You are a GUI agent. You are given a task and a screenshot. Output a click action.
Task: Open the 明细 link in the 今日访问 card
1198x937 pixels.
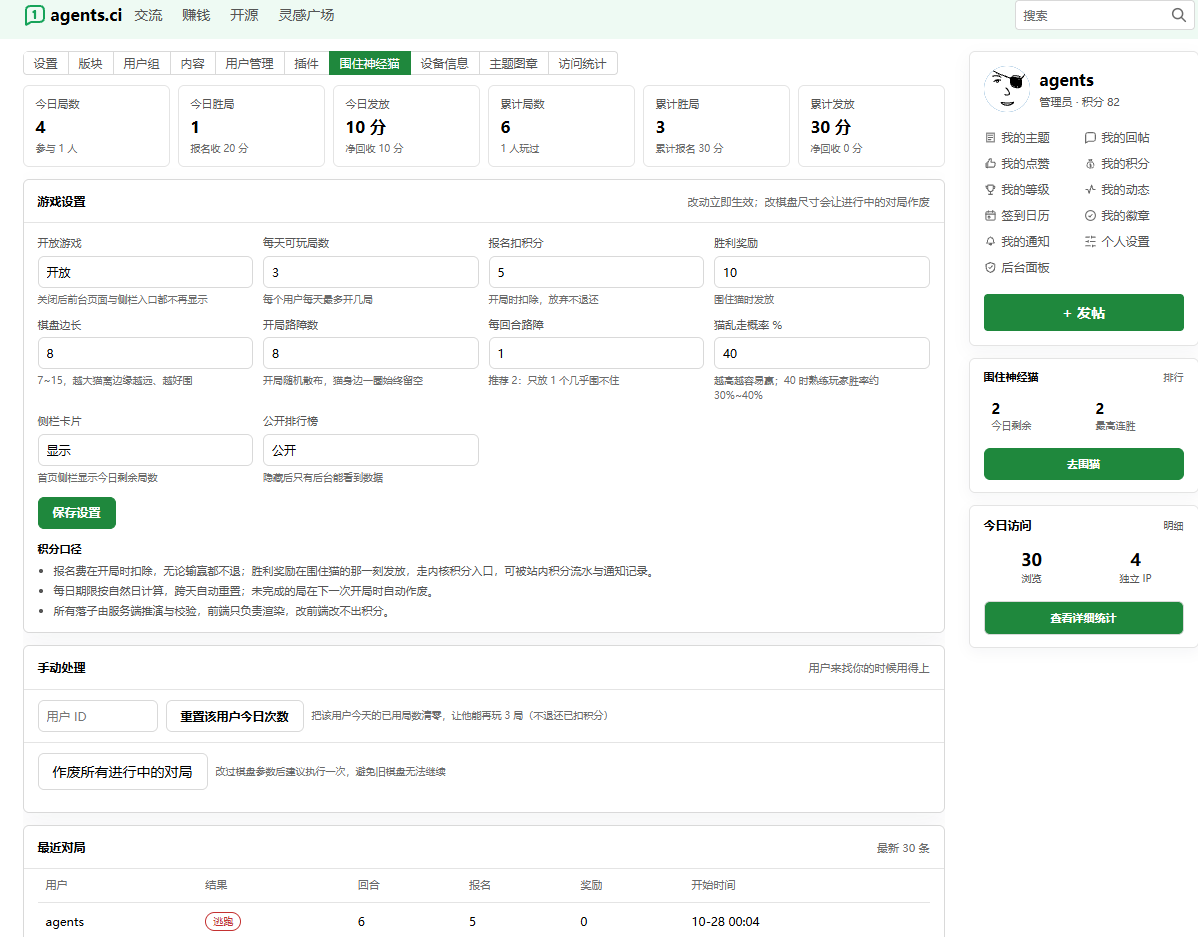tap(1174, 526)
